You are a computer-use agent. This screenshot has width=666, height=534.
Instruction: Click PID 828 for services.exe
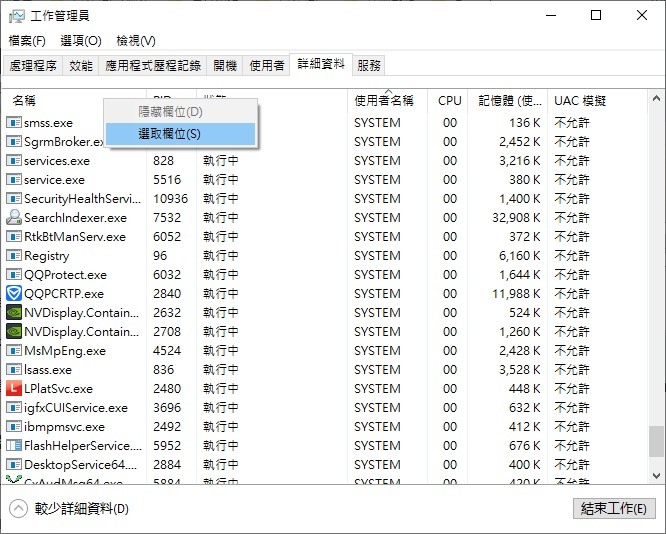tap(164, 161)
